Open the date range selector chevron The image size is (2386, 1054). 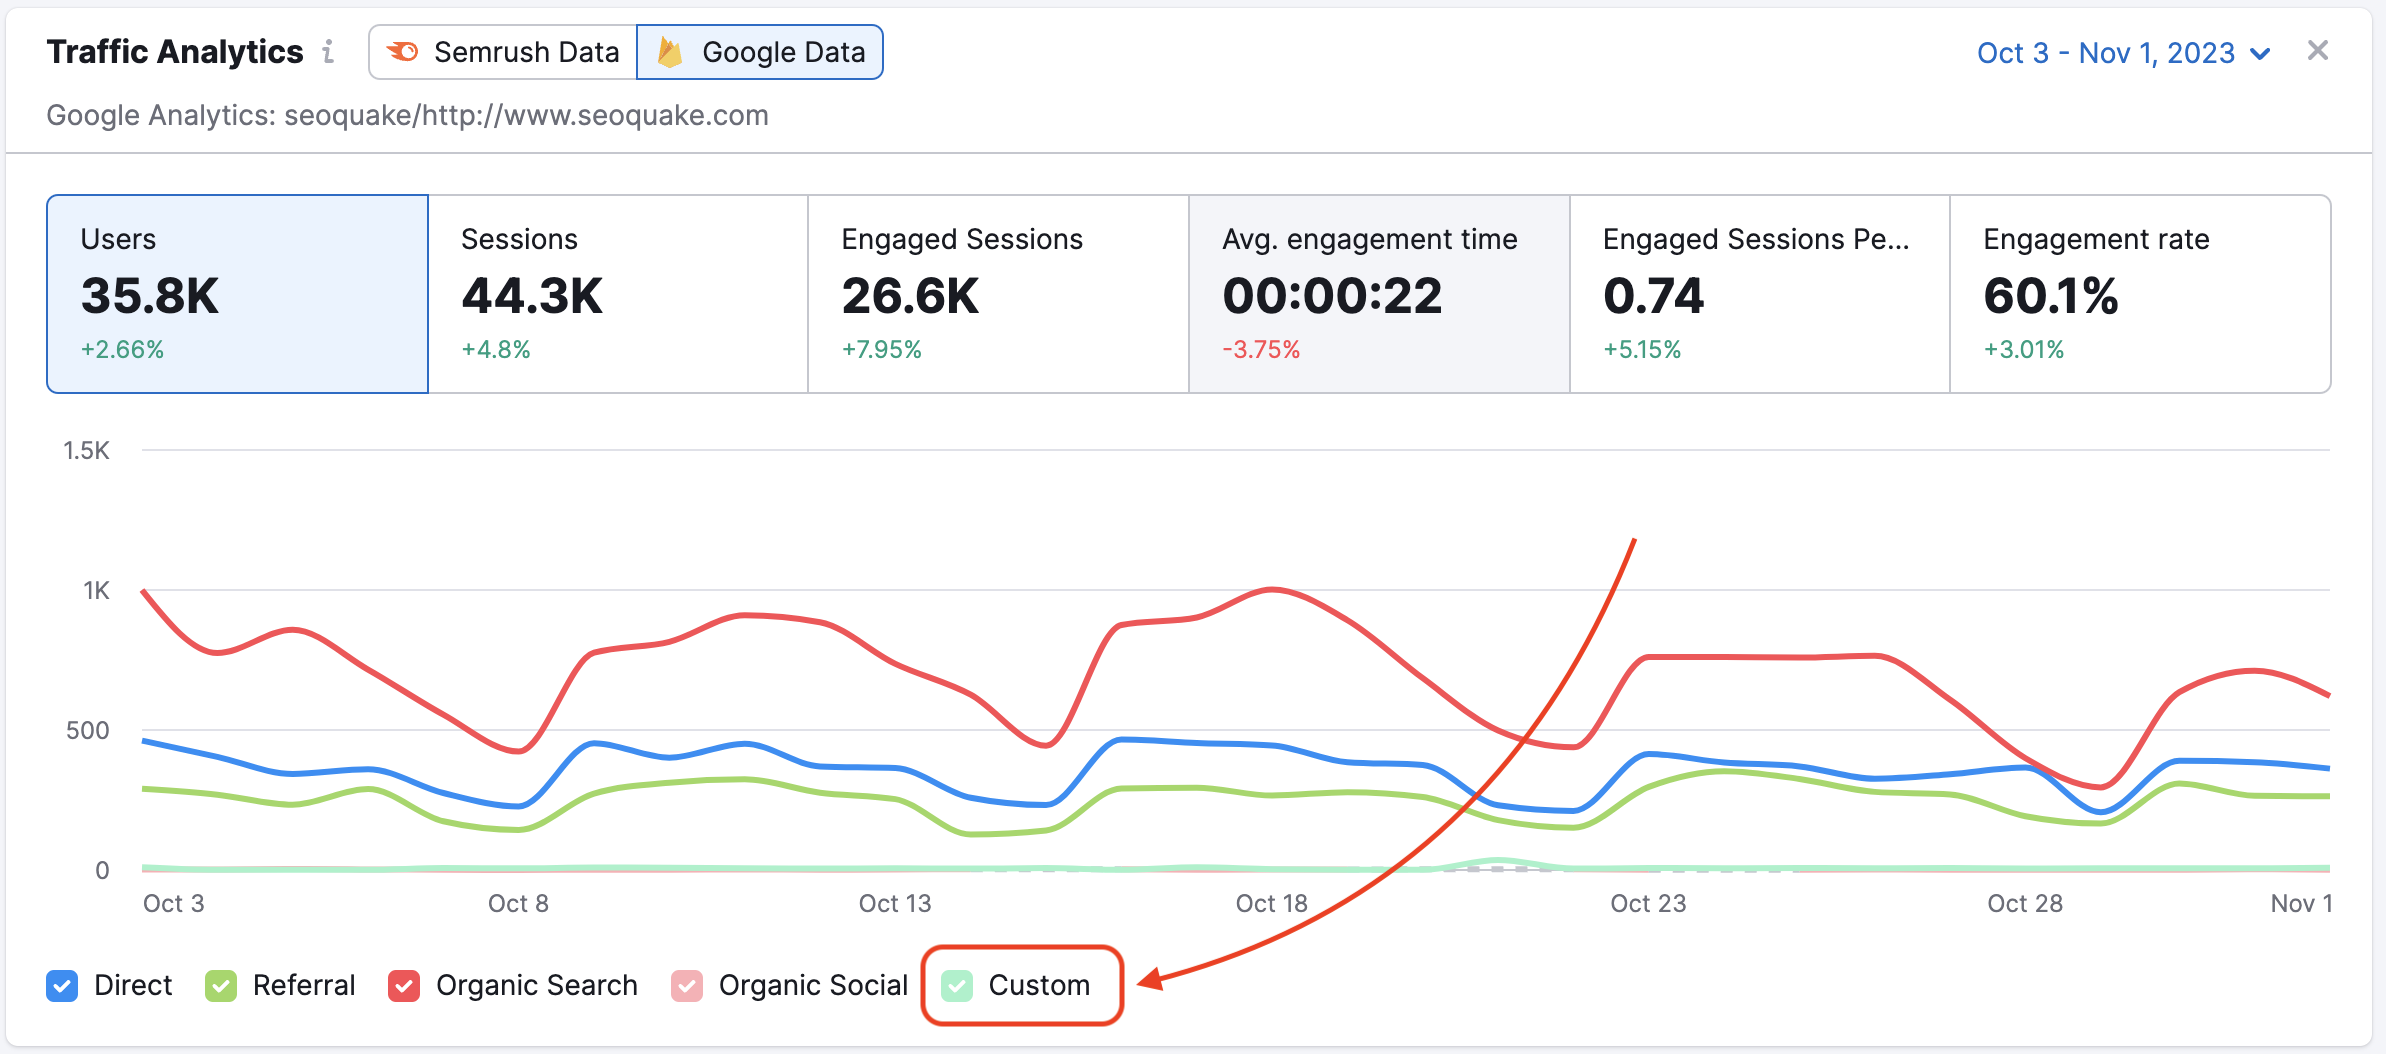coord(2262,52)
